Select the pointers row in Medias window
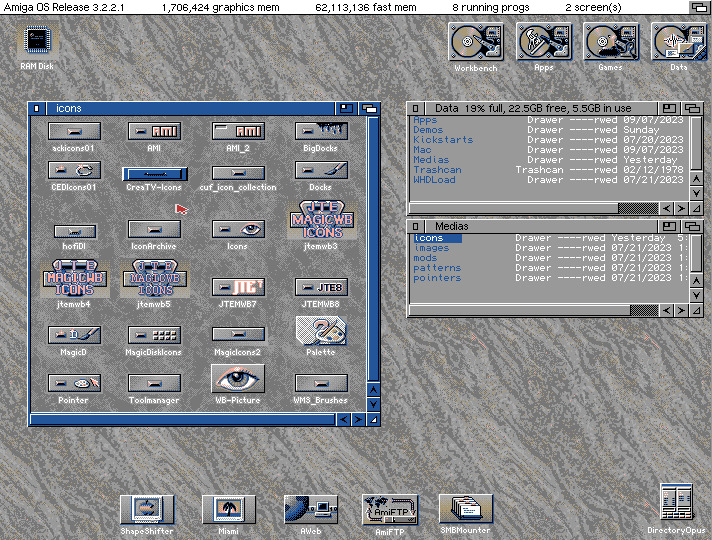Image resolution: width=712 pixels, height=540 pixels. coord(550,278)
